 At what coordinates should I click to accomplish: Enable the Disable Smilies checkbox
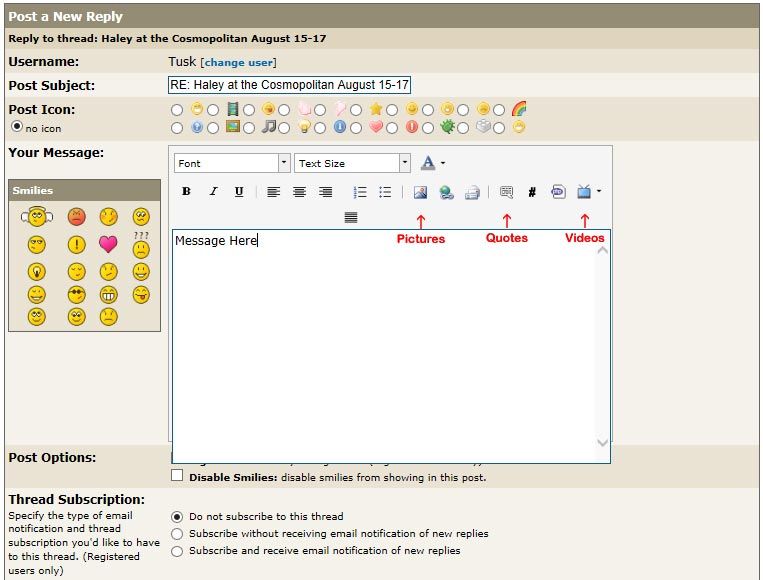pos(177,477)
